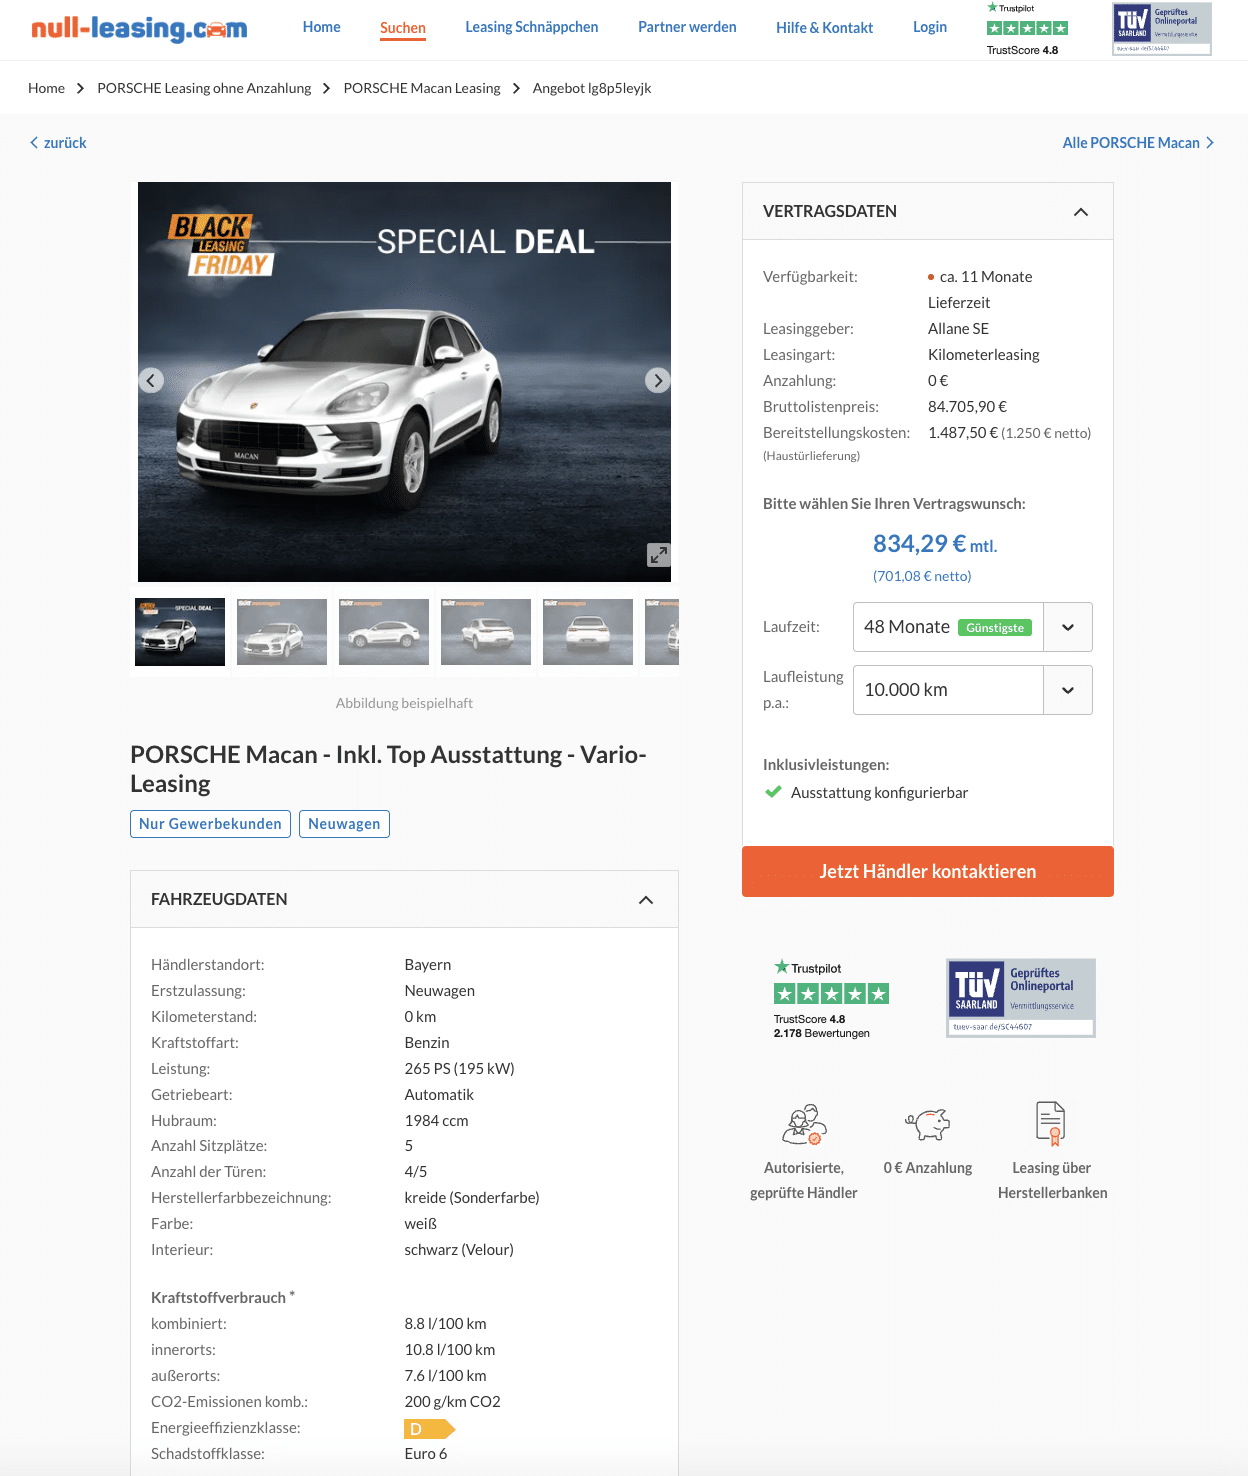Click the Abbildung beispielhaft caption
This screenshot has width=1248, height=1476.
[x=404, y=703]
